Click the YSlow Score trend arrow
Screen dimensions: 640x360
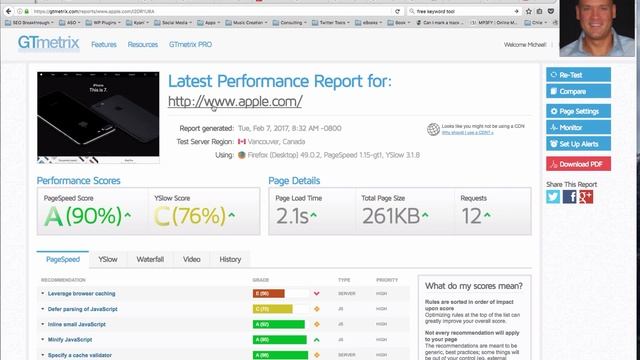coord(231,215)
